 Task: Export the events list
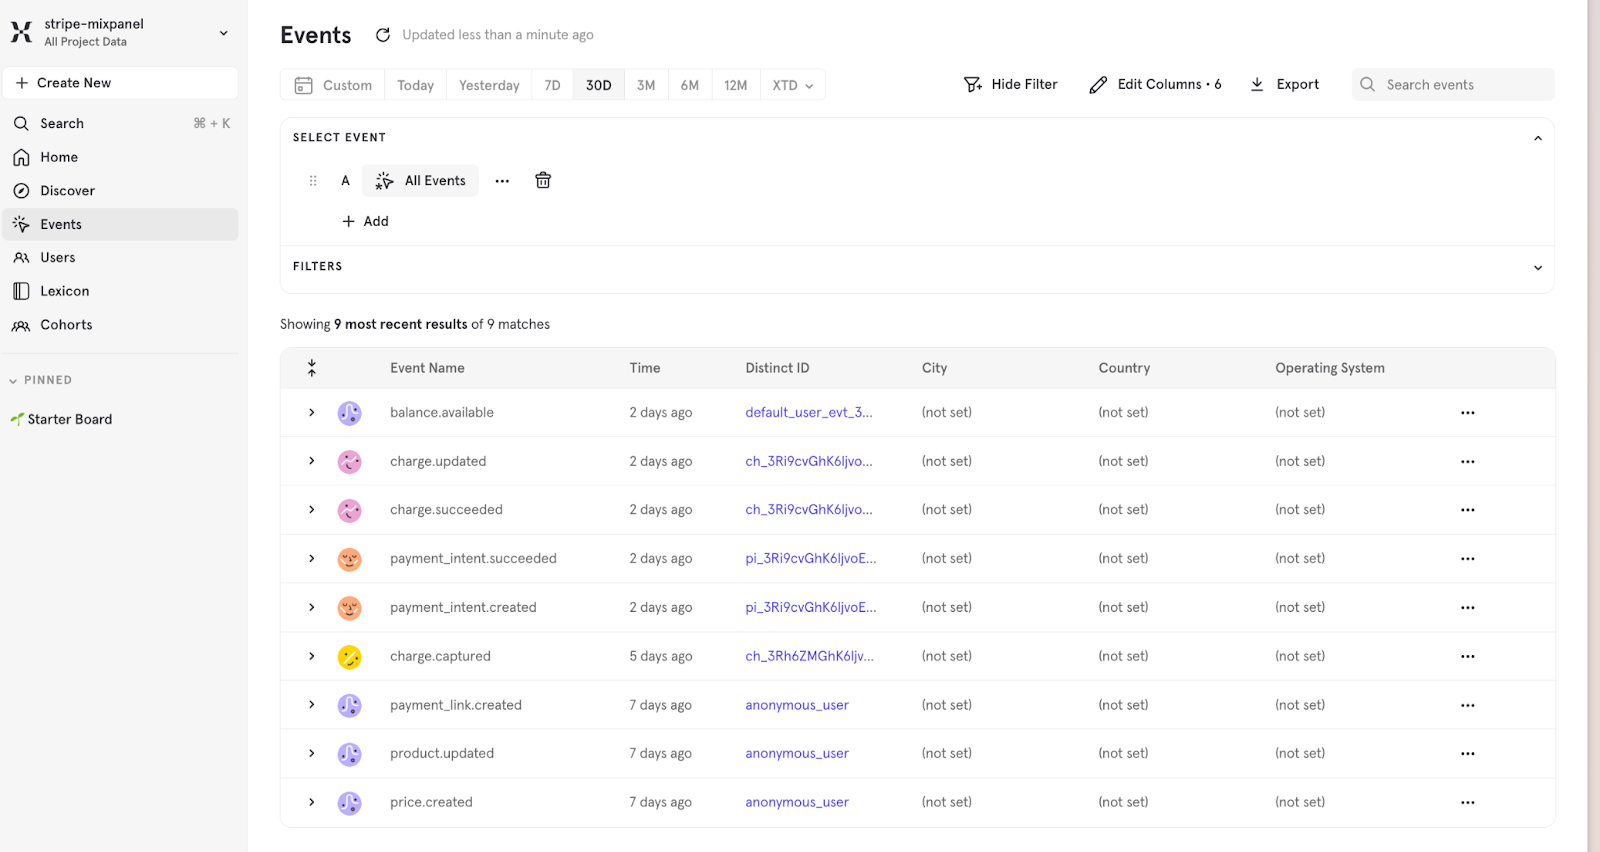pyautogui.click(x=1285, y=85)
